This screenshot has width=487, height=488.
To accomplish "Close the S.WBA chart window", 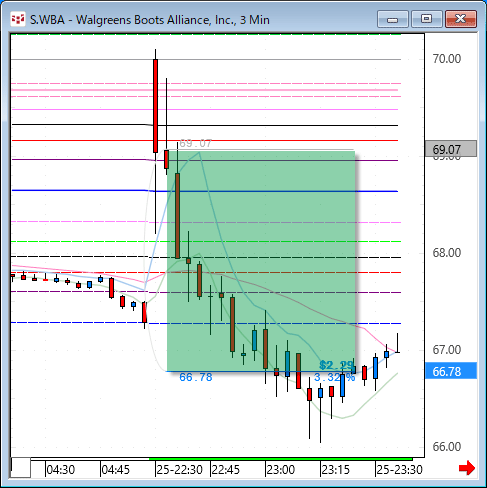I will coord(461,19).
